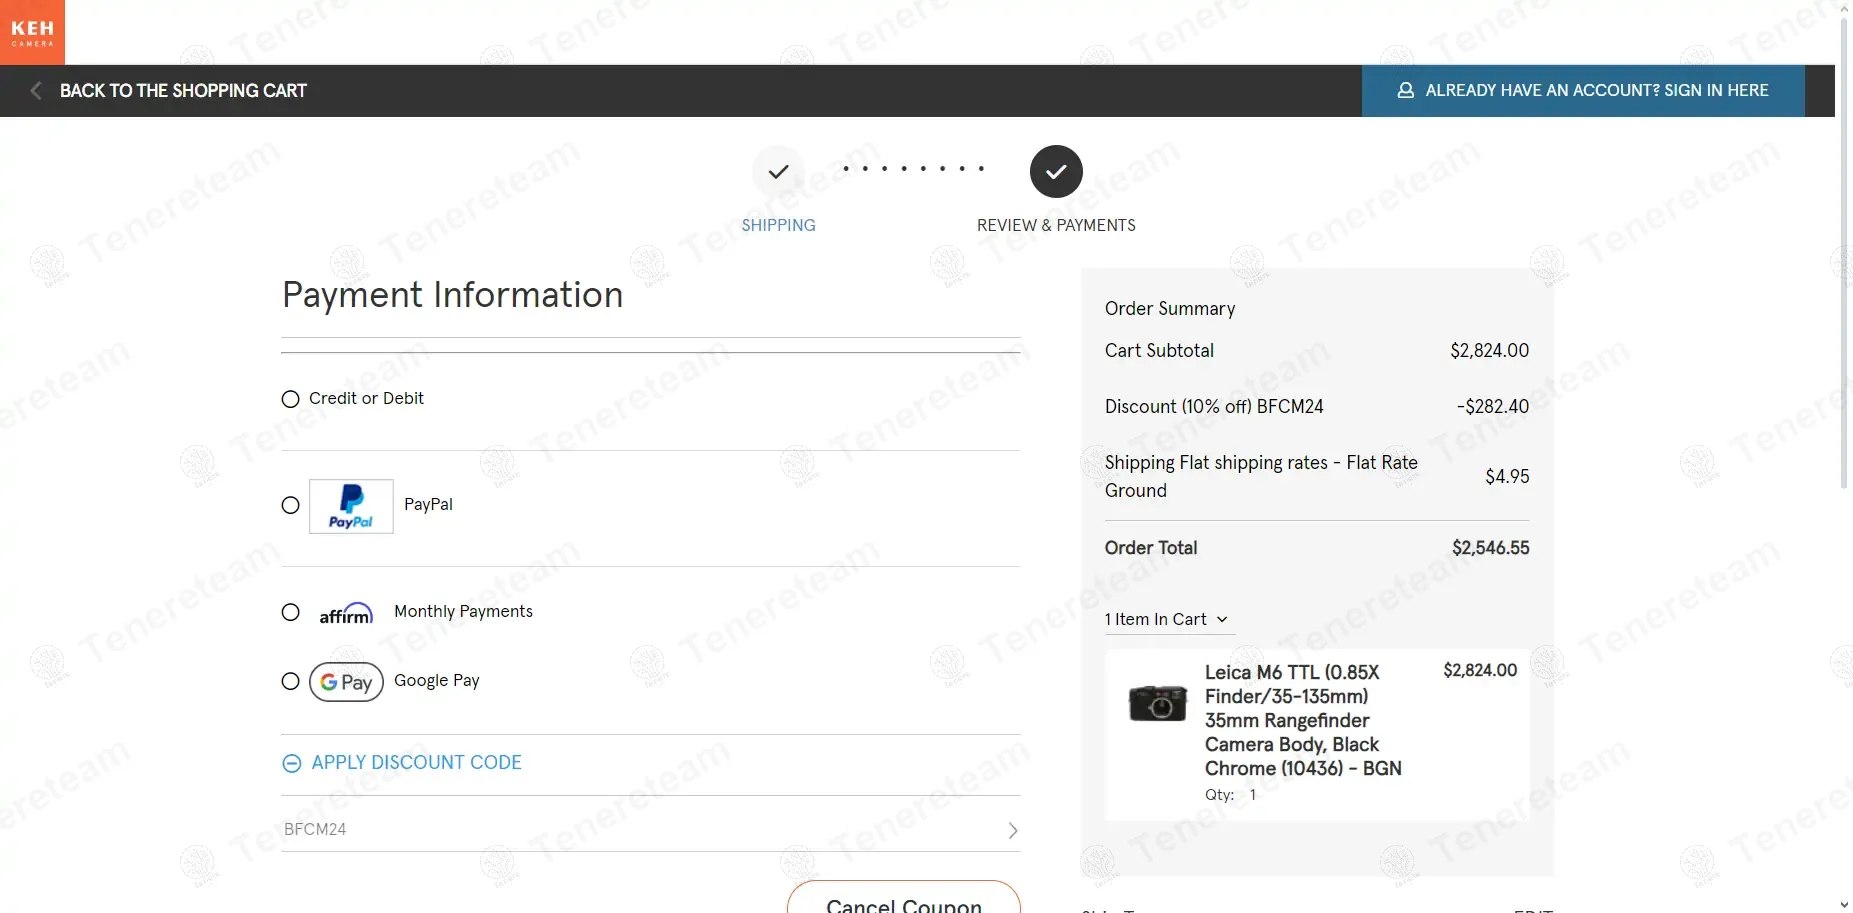
Task: Click the Google Pay label text
Action: [437, 680]
